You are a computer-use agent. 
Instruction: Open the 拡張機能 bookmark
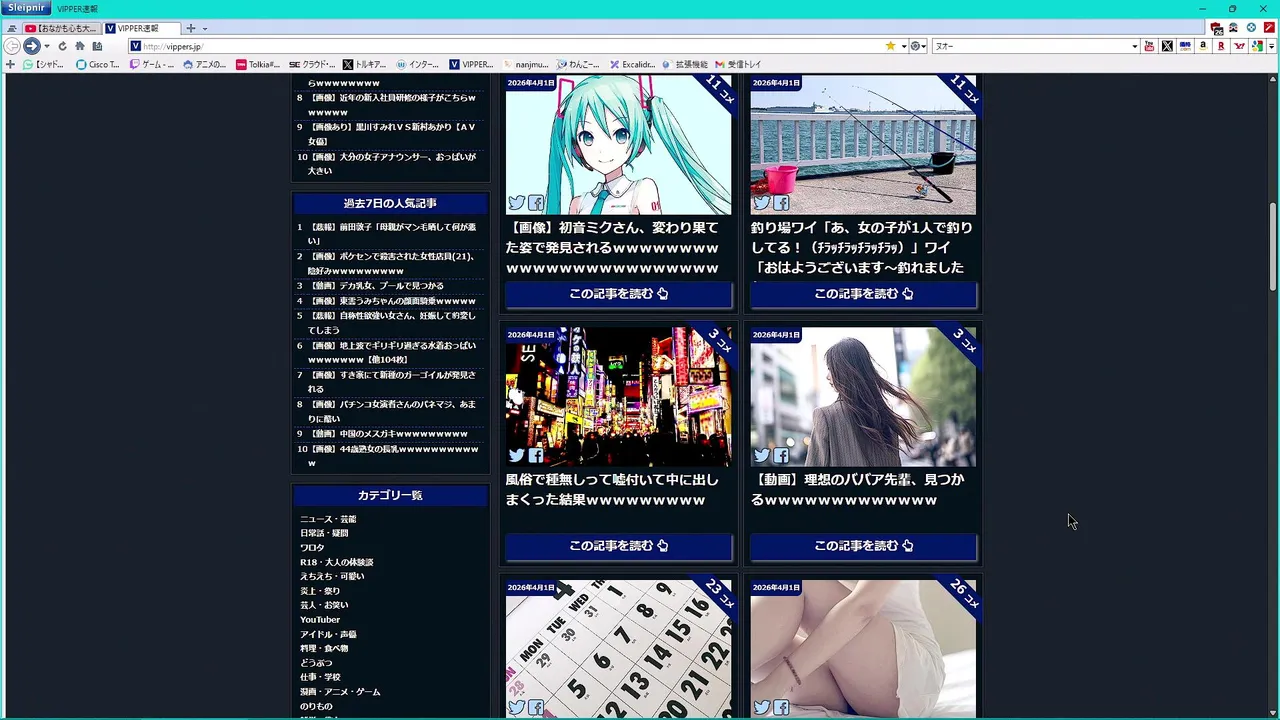click(x=684, y=64)
